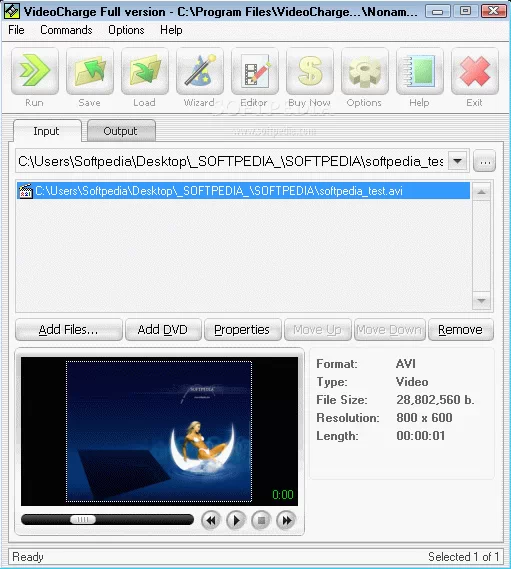
Task: Click the Save folder icon
Action: 90,71
